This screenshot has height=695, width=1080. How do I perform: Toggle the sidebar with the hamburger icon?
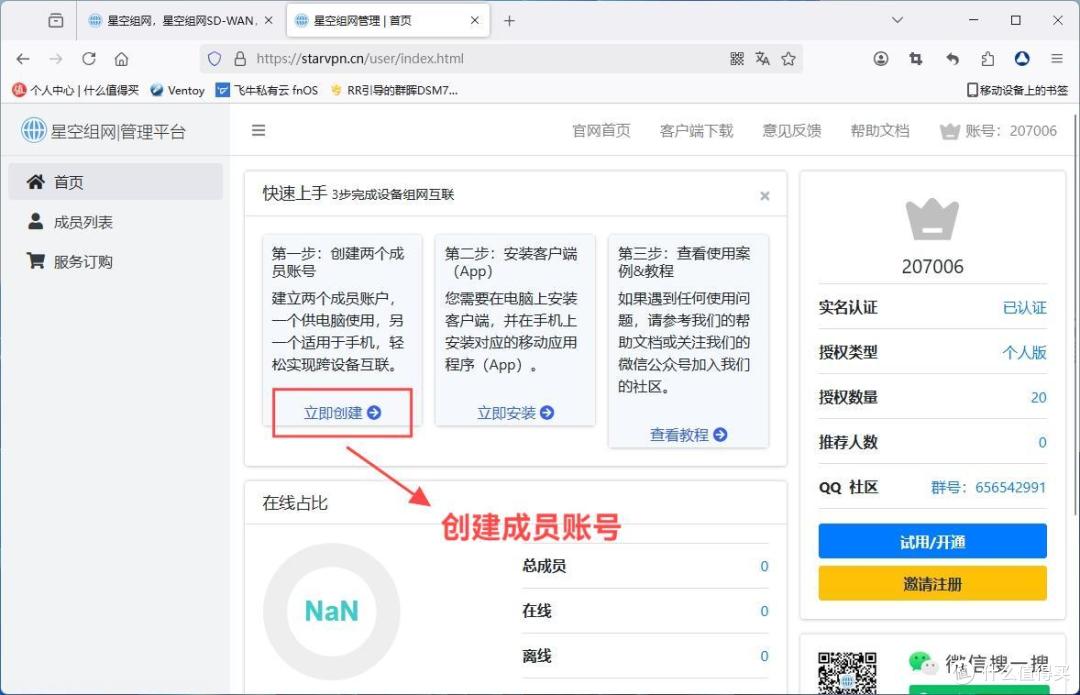tap(258, 130)
